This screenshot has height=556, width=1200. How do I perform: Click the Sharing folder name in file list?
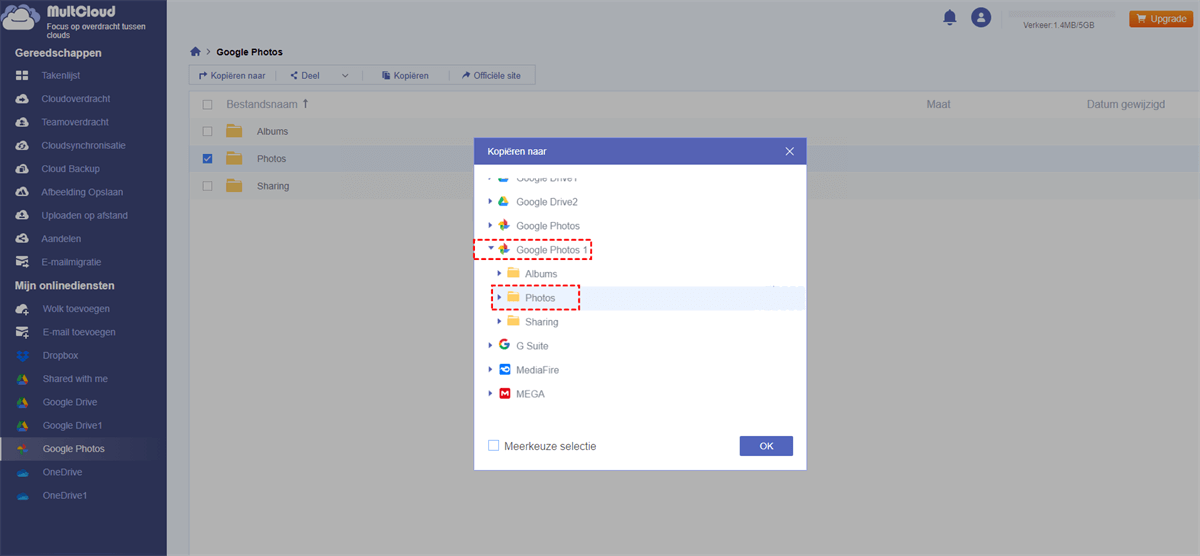click(x=273, y=186)
